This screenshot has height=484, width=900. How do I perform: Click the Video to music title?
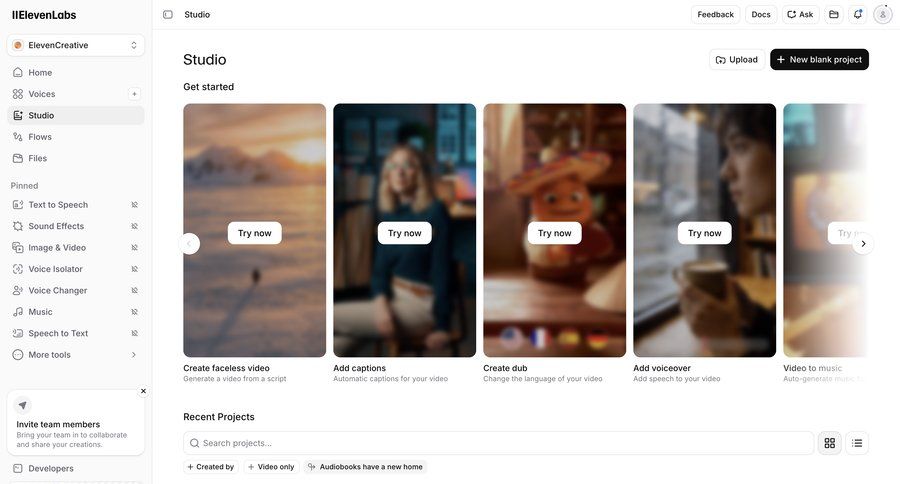coord(812,368)
